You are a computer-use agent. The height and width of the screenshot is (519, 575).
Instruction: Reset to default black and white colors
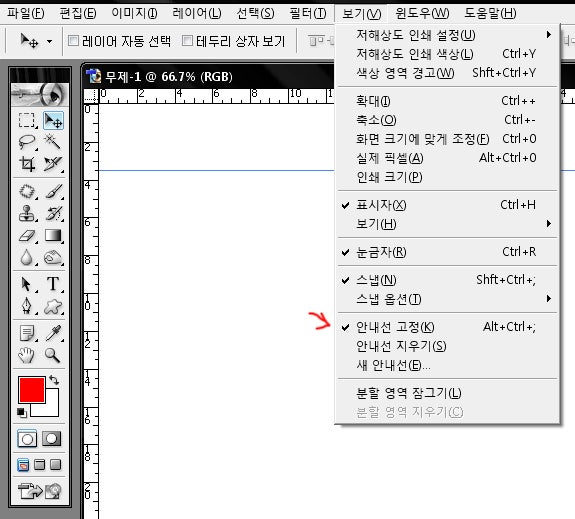tap(22, 412)
